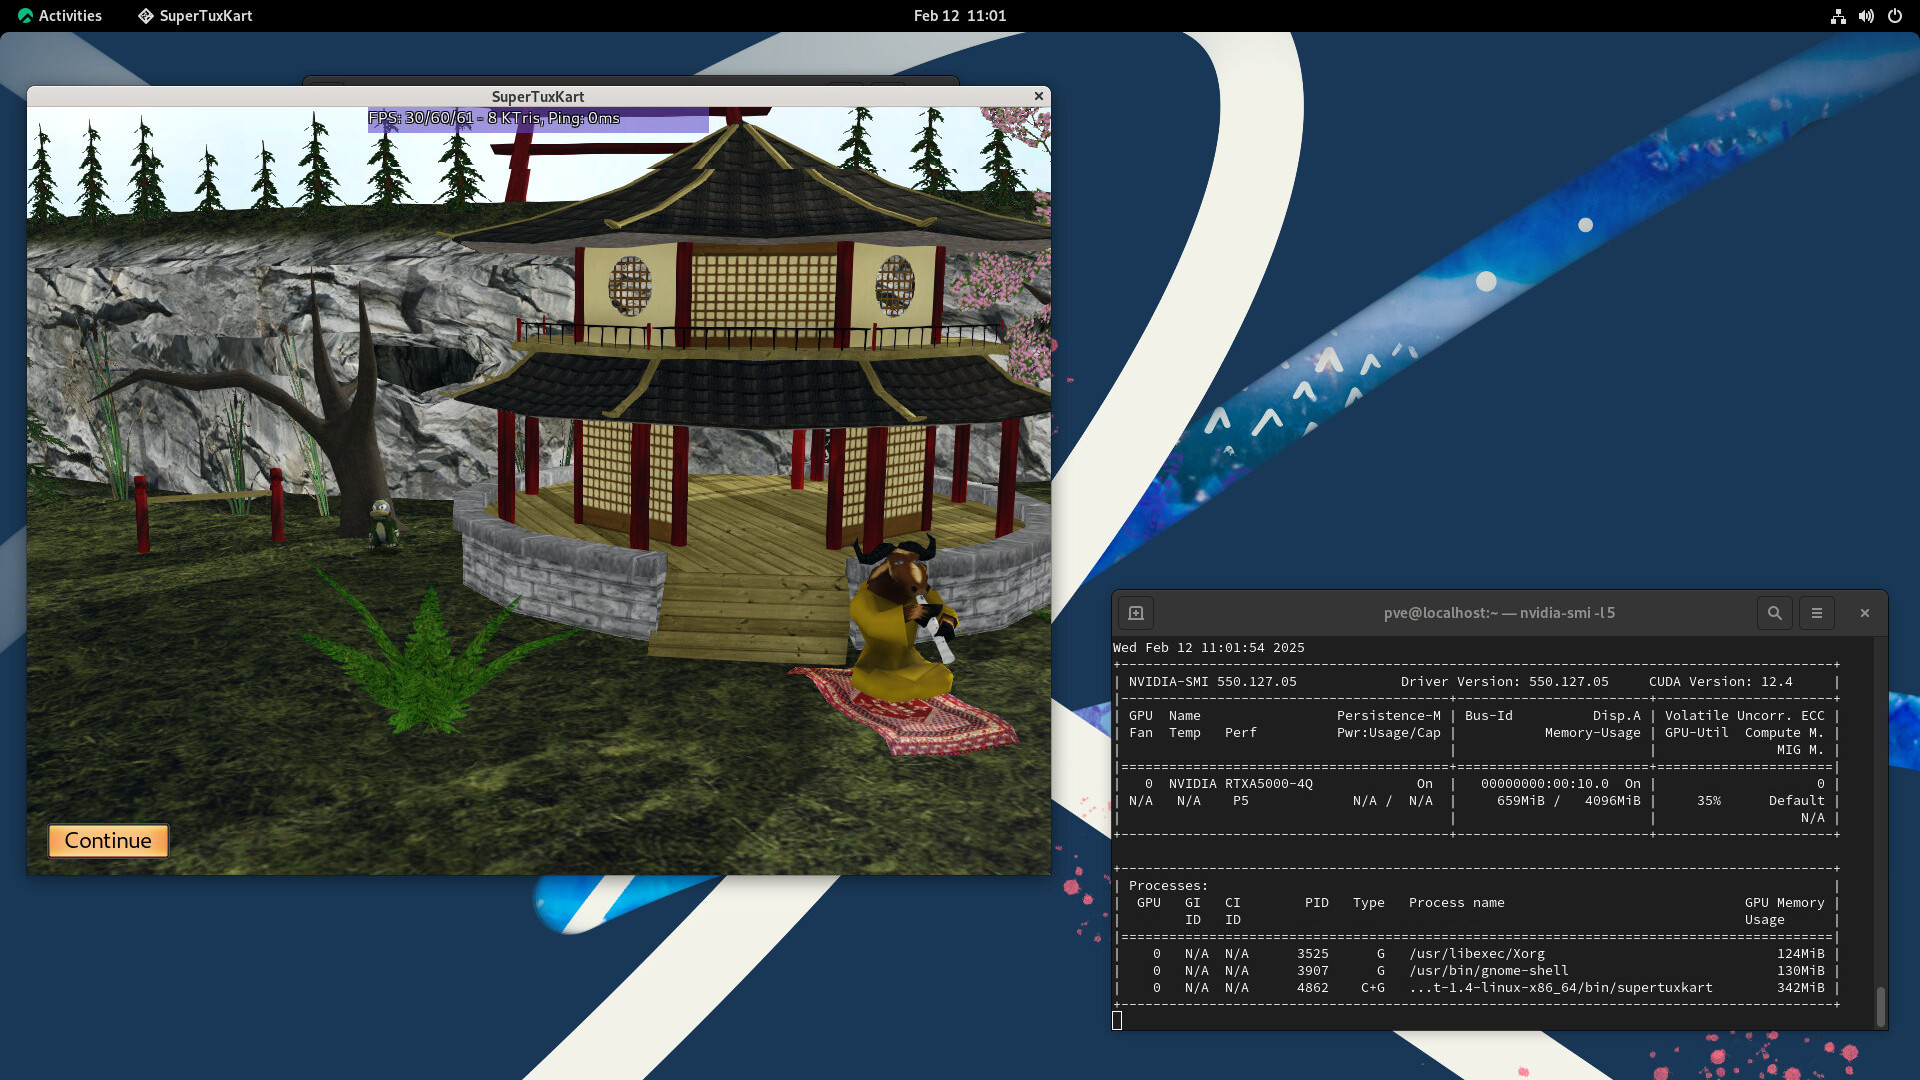Click the SuperTuxKart window title bar
Image resolution: width=1920 pixels, height=1080 pixels.
tap(538, 96)
